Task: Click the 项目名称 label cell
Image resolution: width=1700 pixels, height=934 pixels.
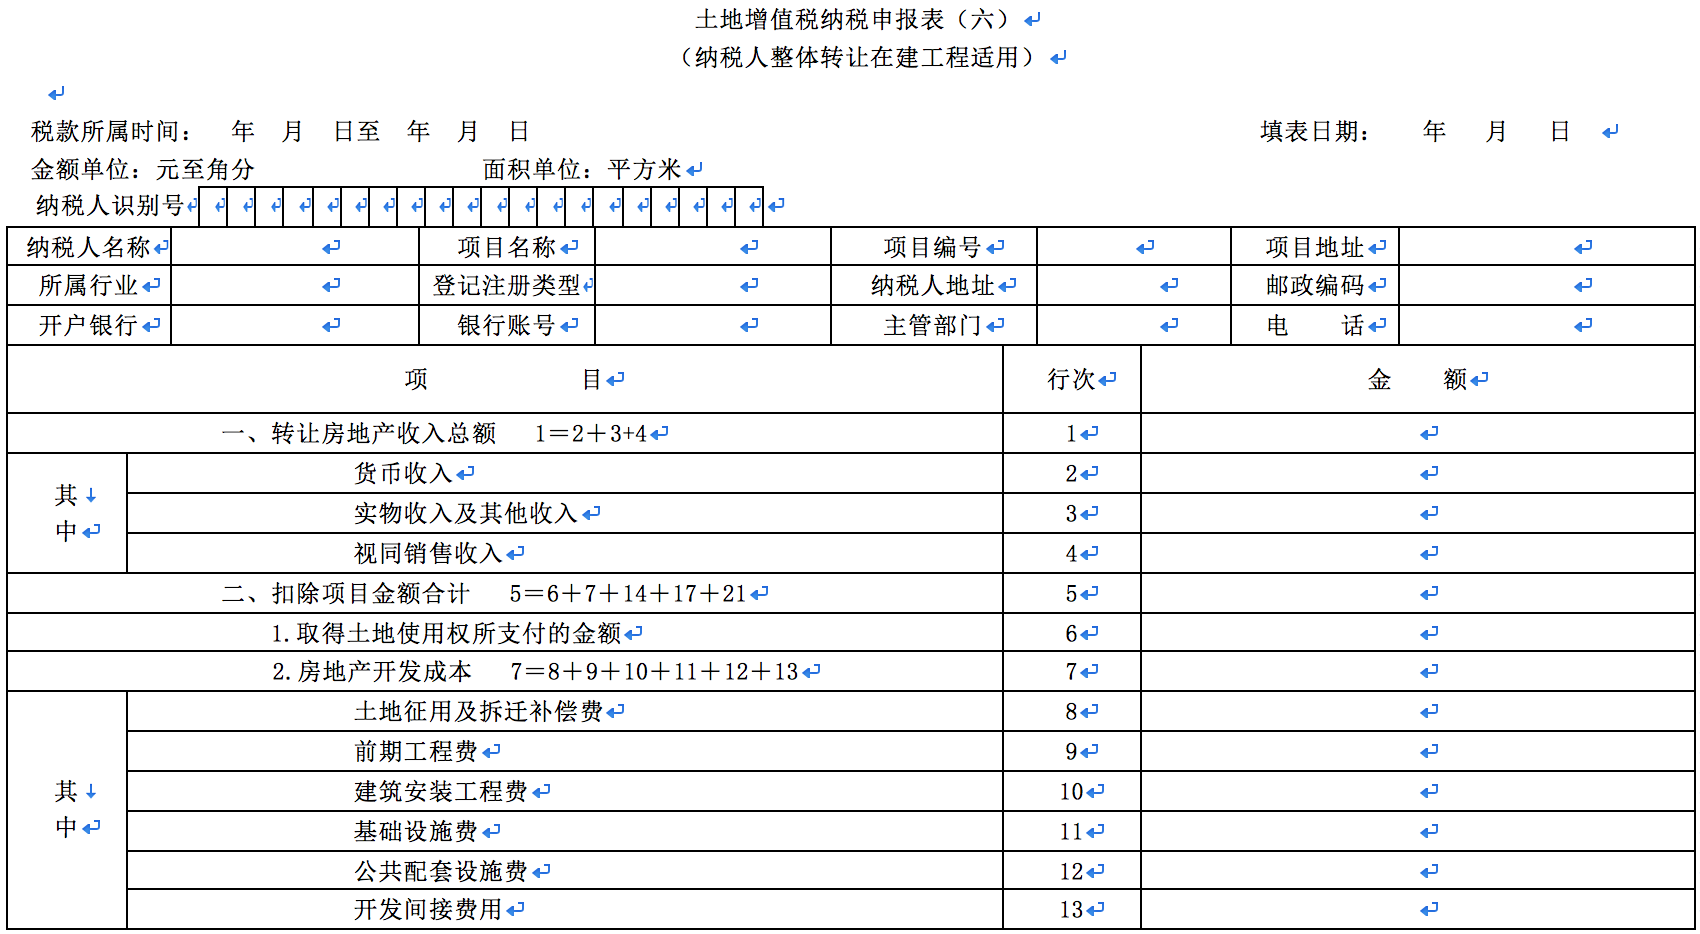Action: 507,246
